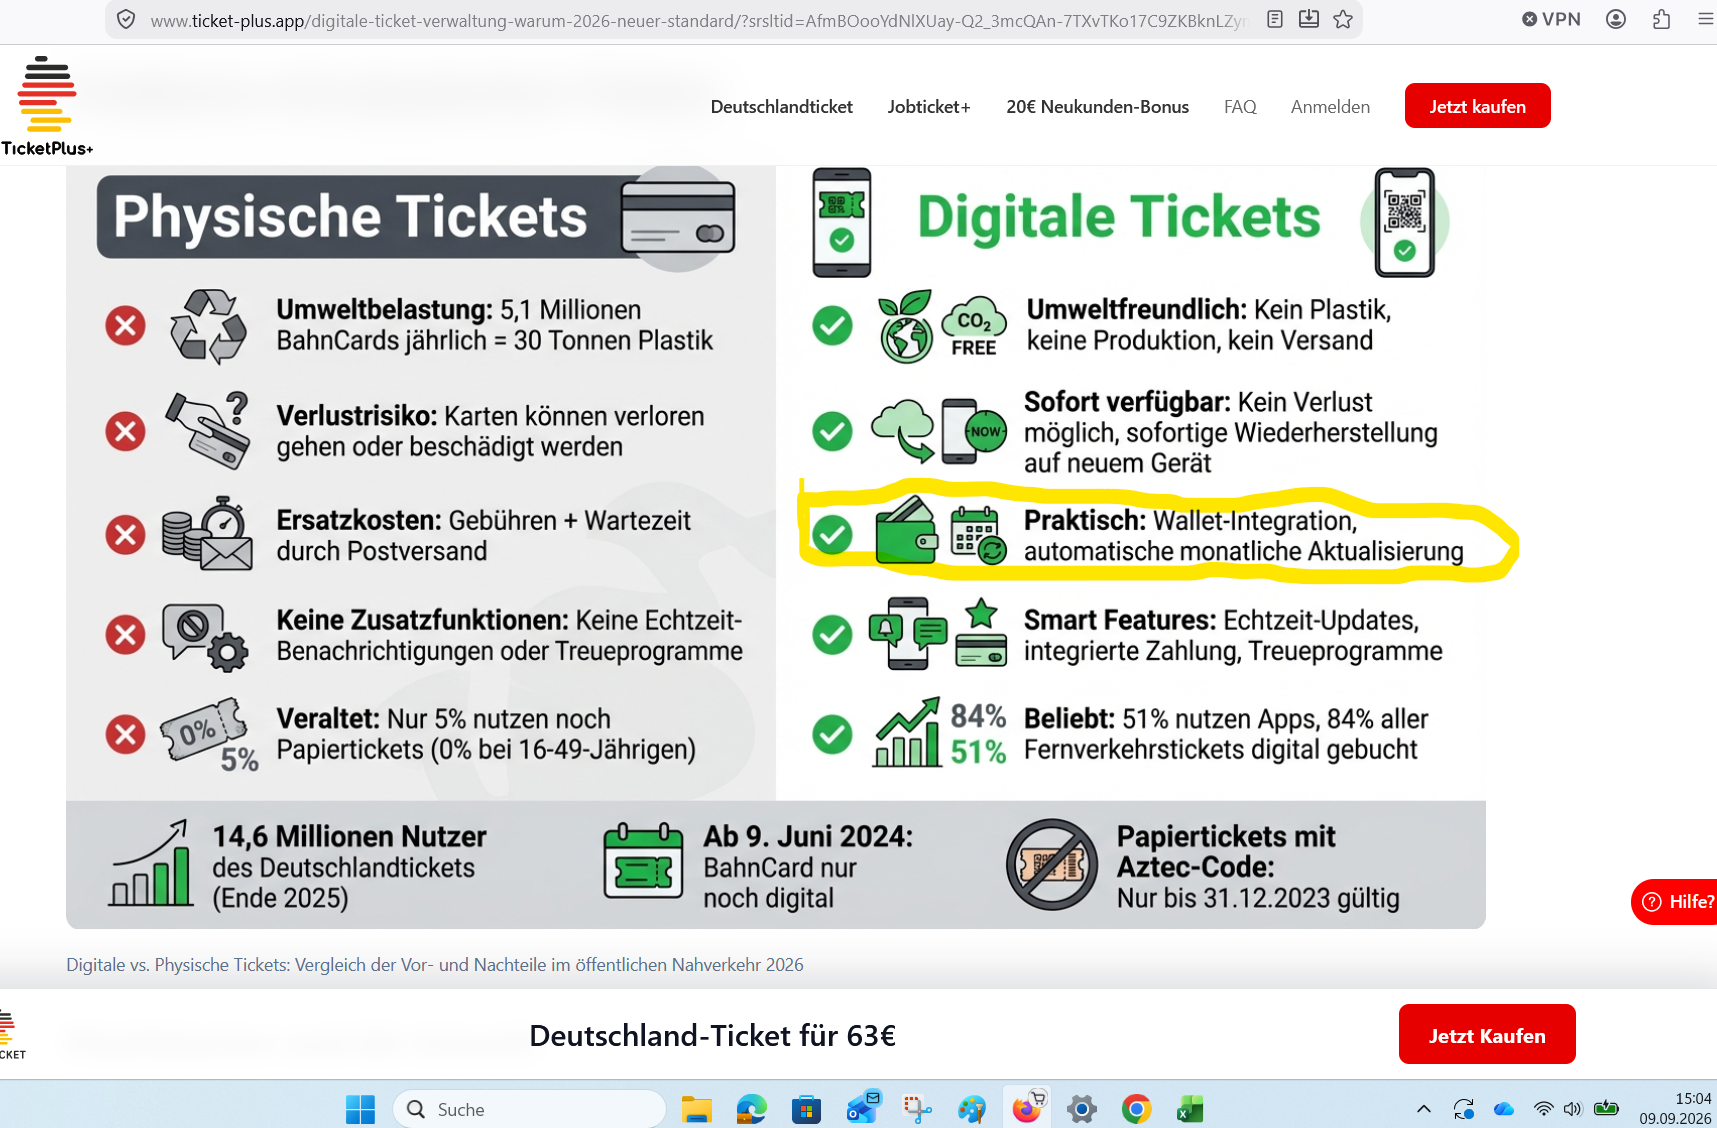The image size is (1717, 1128).
Task: Toggle reader view in the address bar
Action: pos(1274,19)
